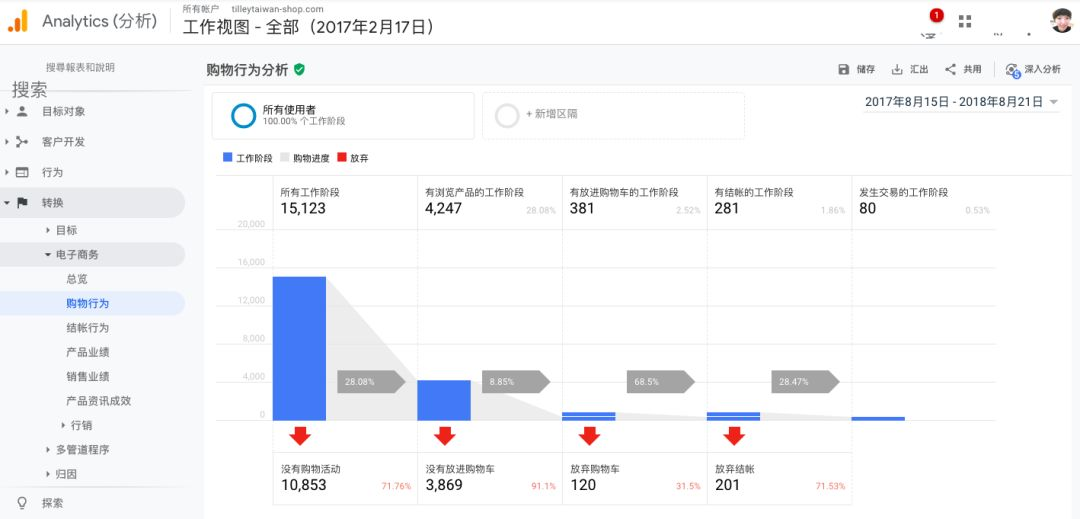1080x519 pixels.
Task: Expand the 客户开发 section
Action: [7, 142]
